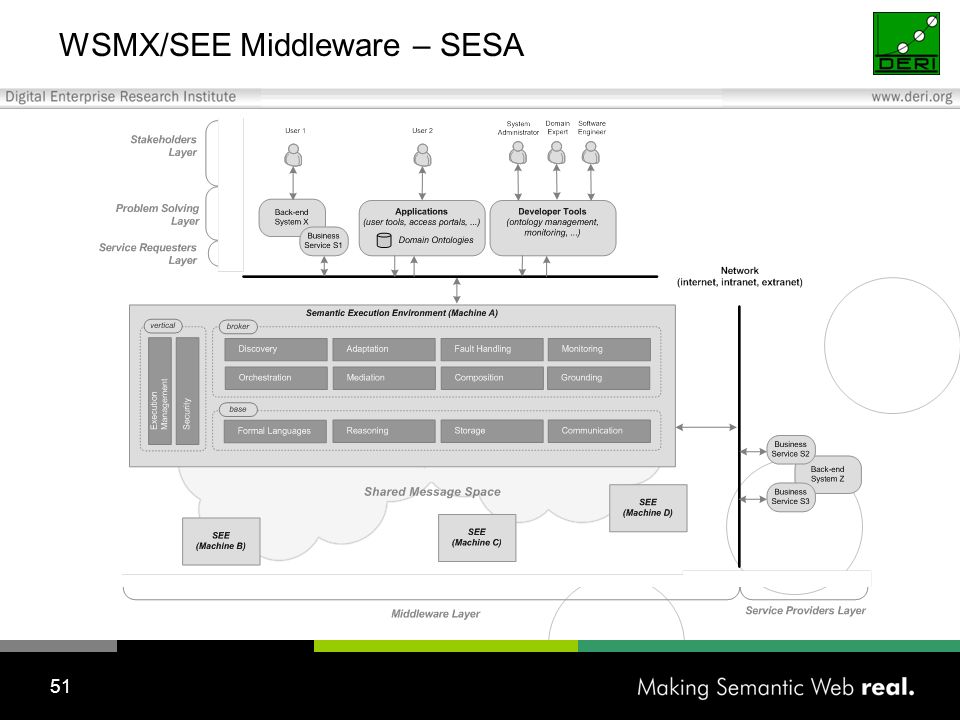960x720 pixels.
Task: Select the Mediation component box
Action: coord(384,378)
